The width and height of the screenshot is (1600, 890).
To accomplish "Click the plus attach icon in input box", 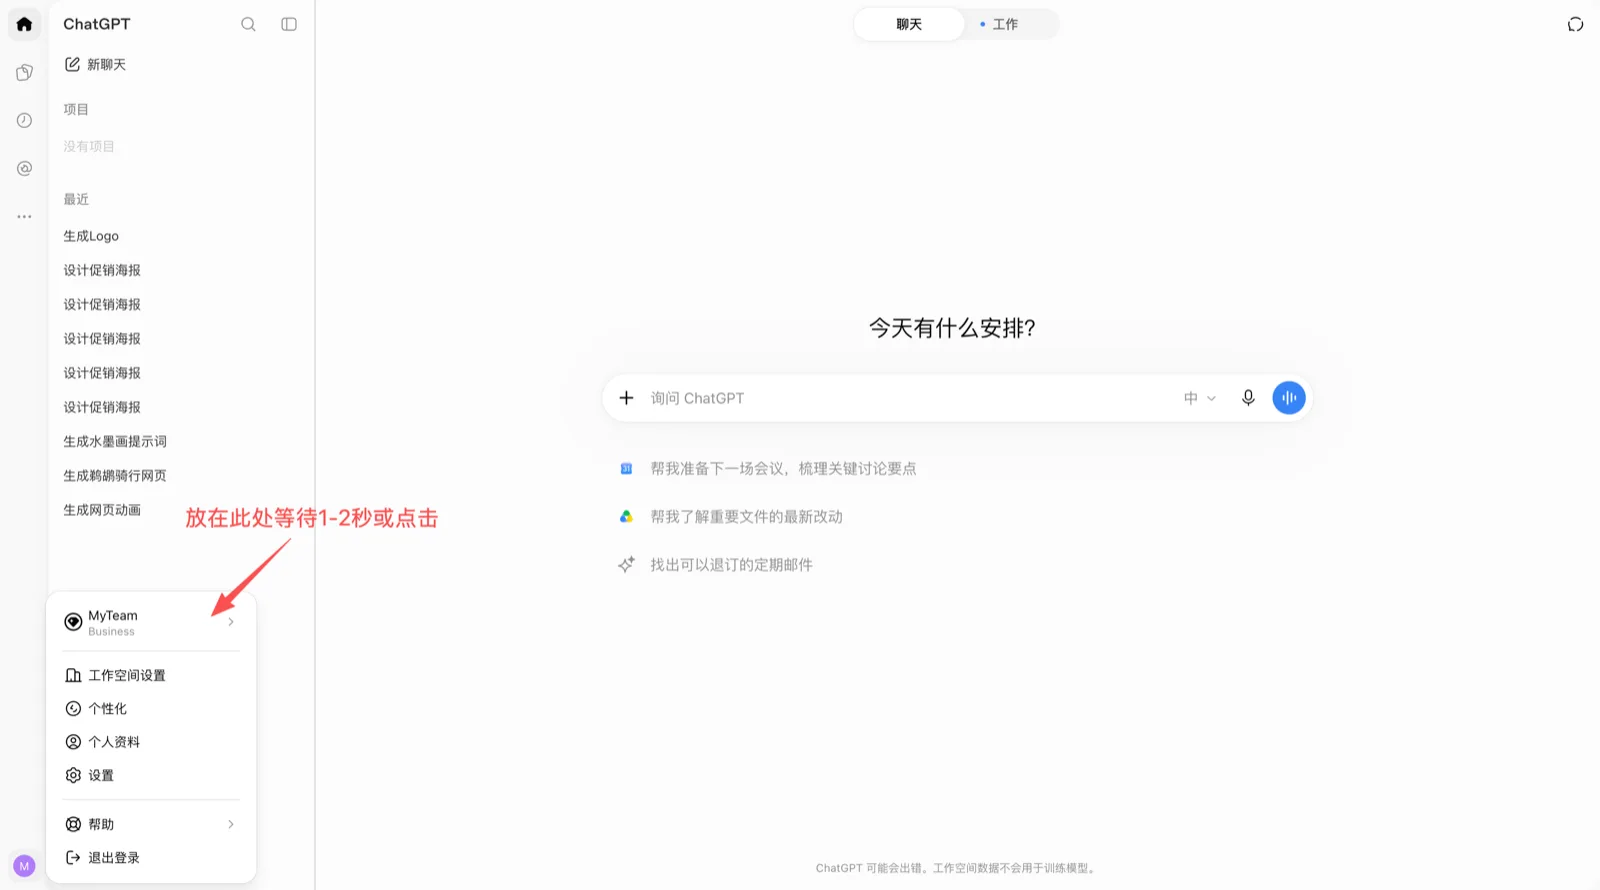I will click(x=626, y=398).
